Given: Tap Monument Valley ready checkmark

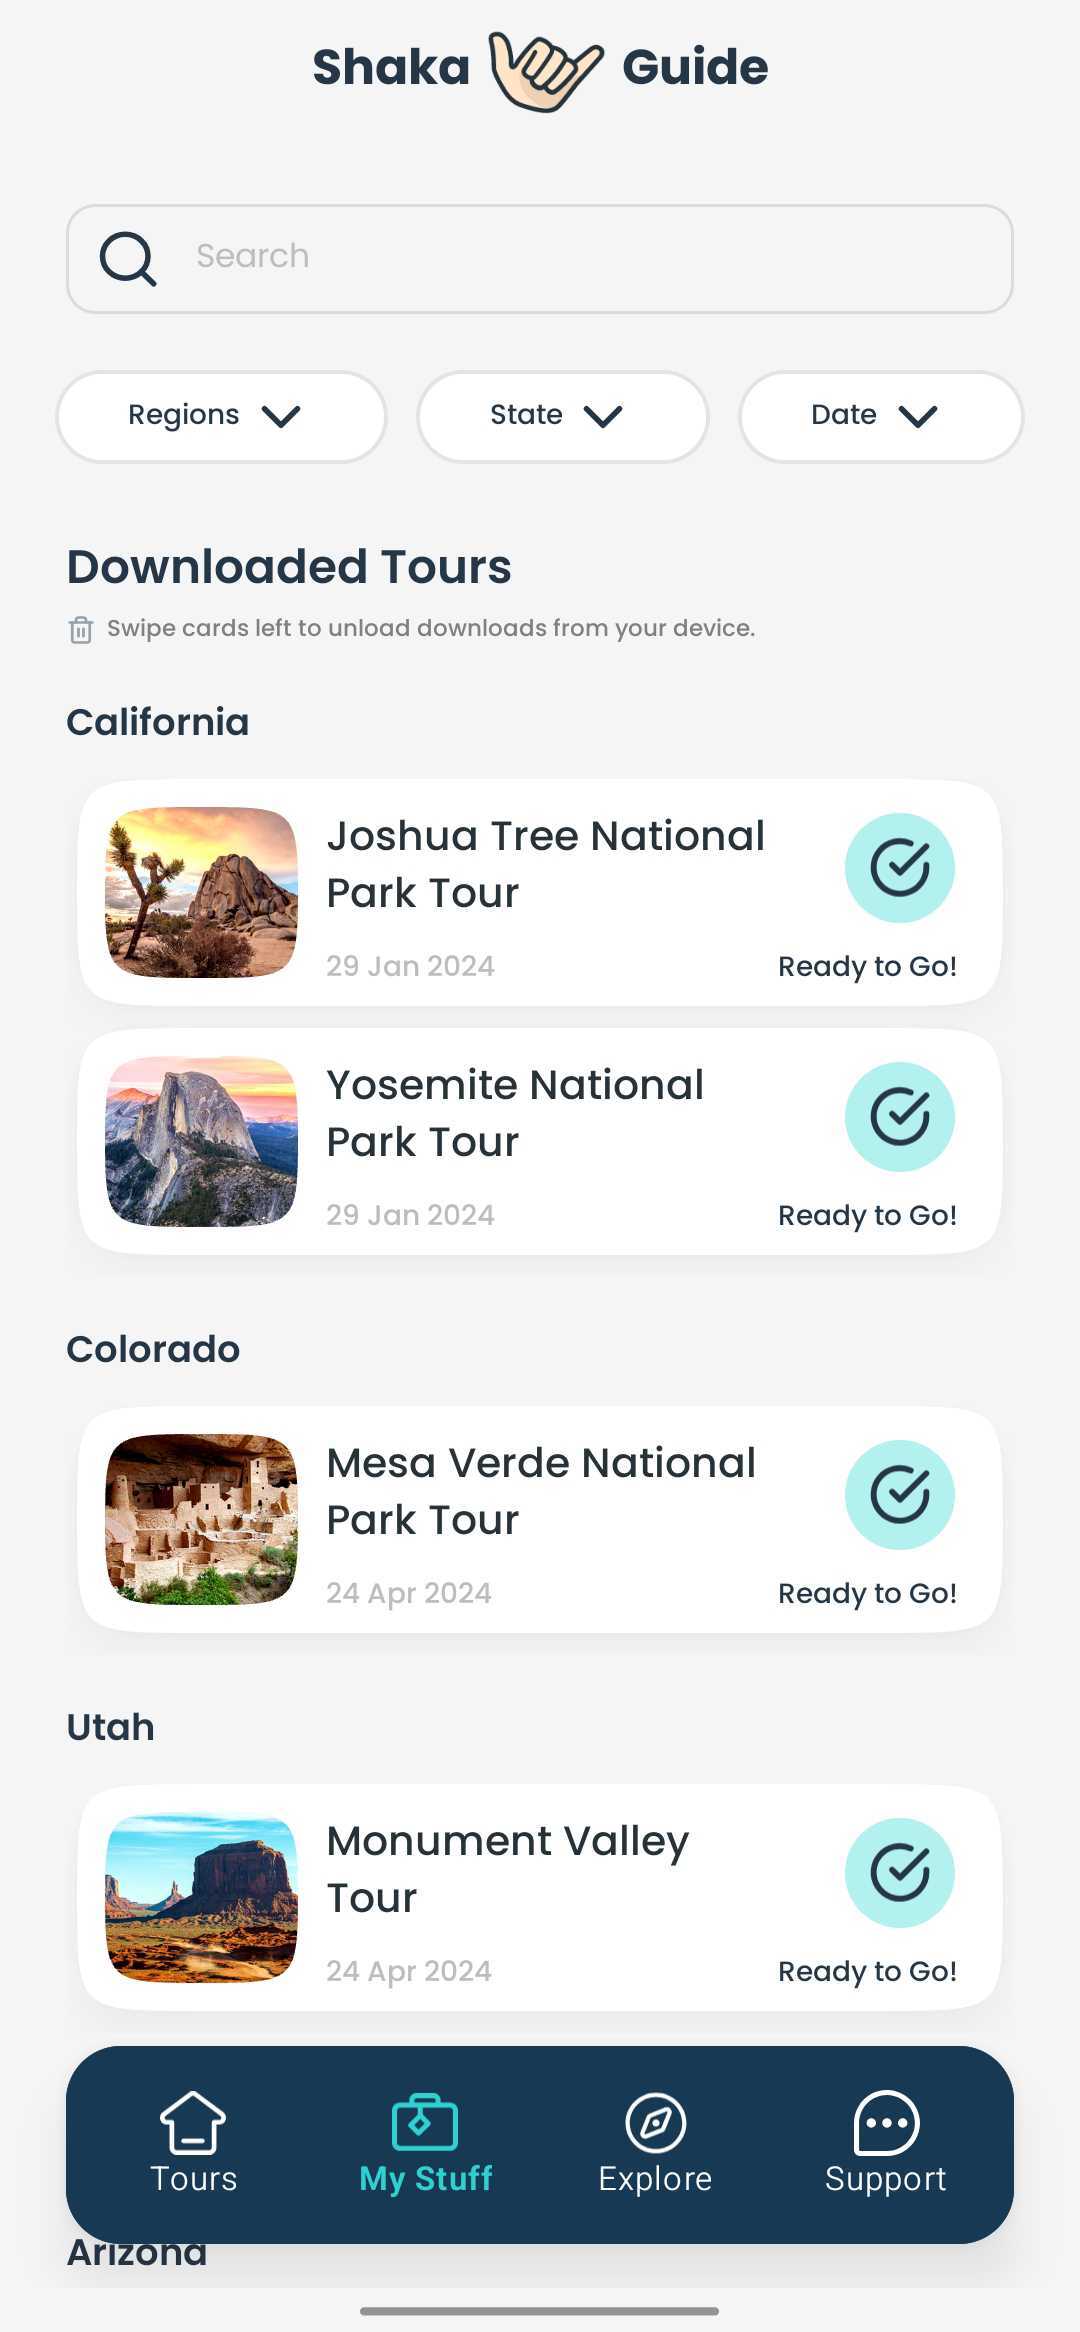Looking at the screenshot, I should pyautogui.click(x=900, y=1873).
